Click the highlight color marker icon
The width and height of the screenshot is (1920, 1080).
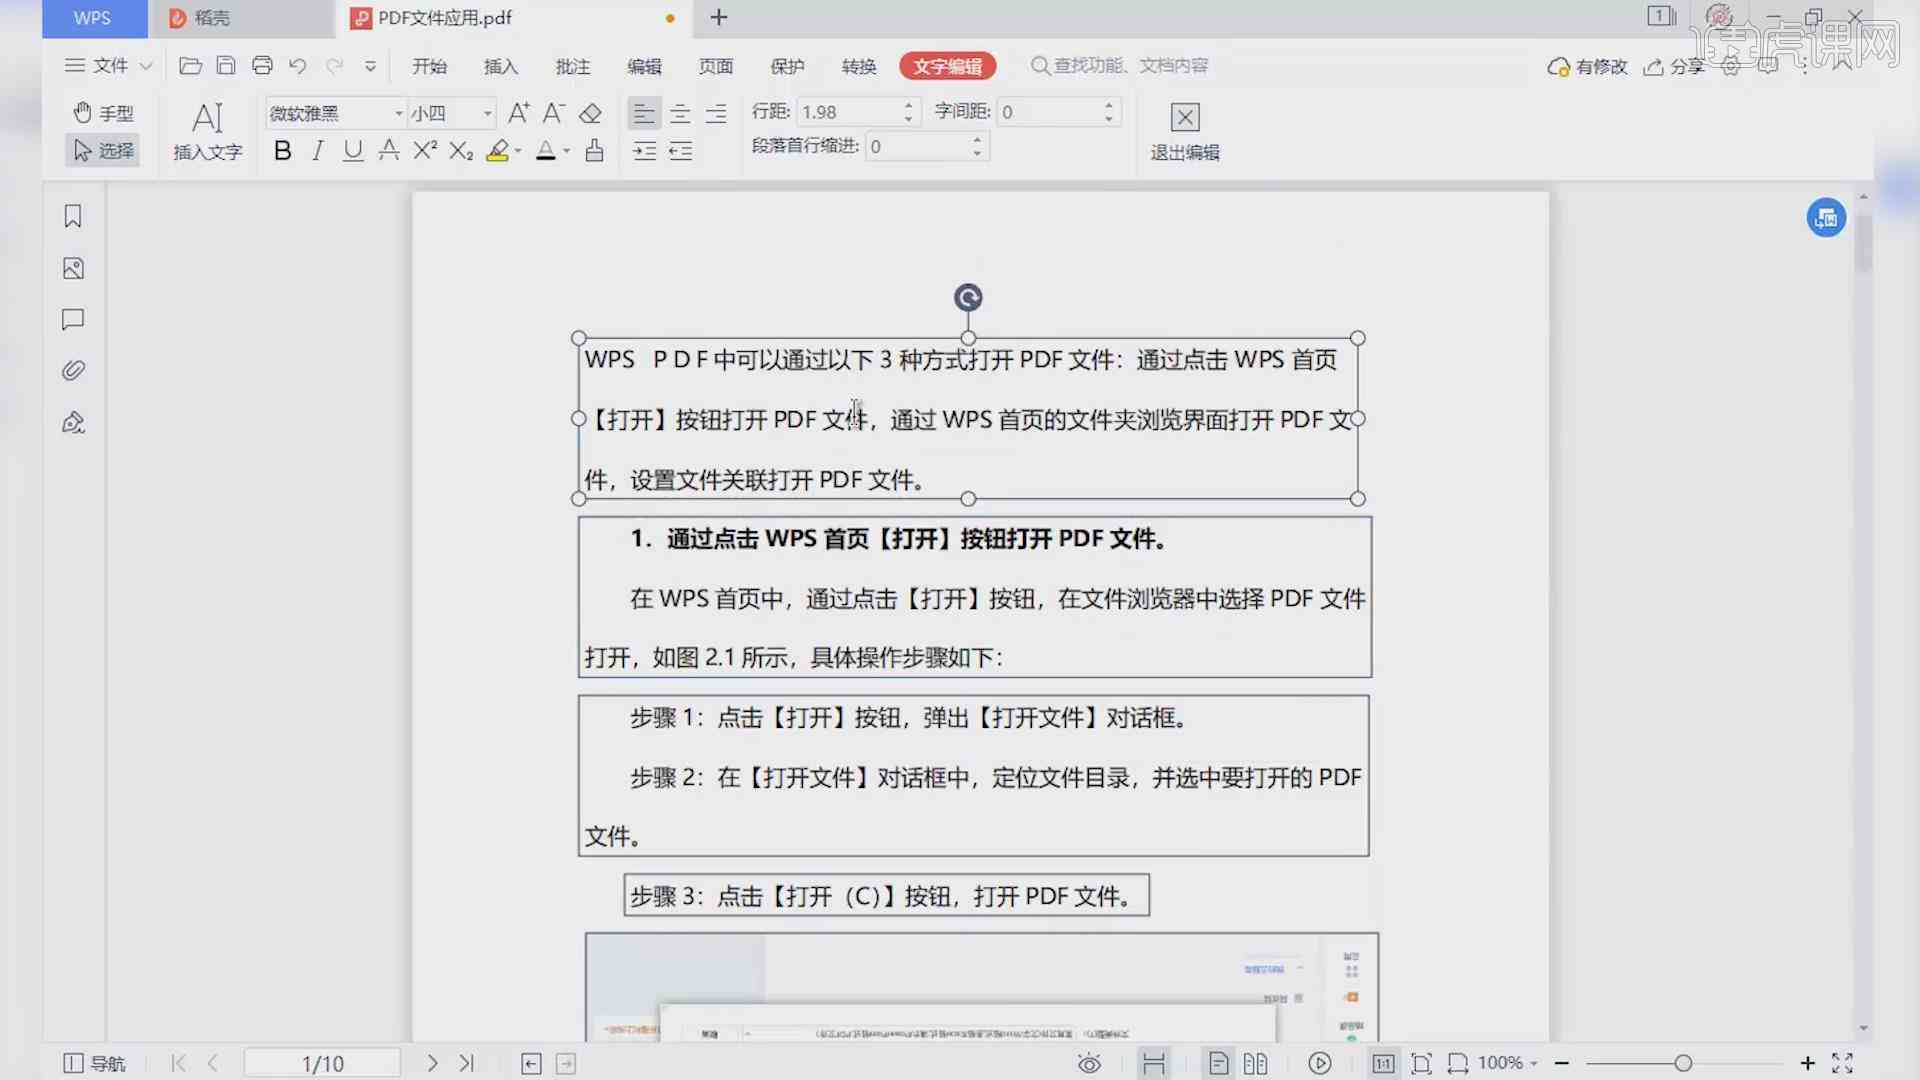tap(497, 150)
